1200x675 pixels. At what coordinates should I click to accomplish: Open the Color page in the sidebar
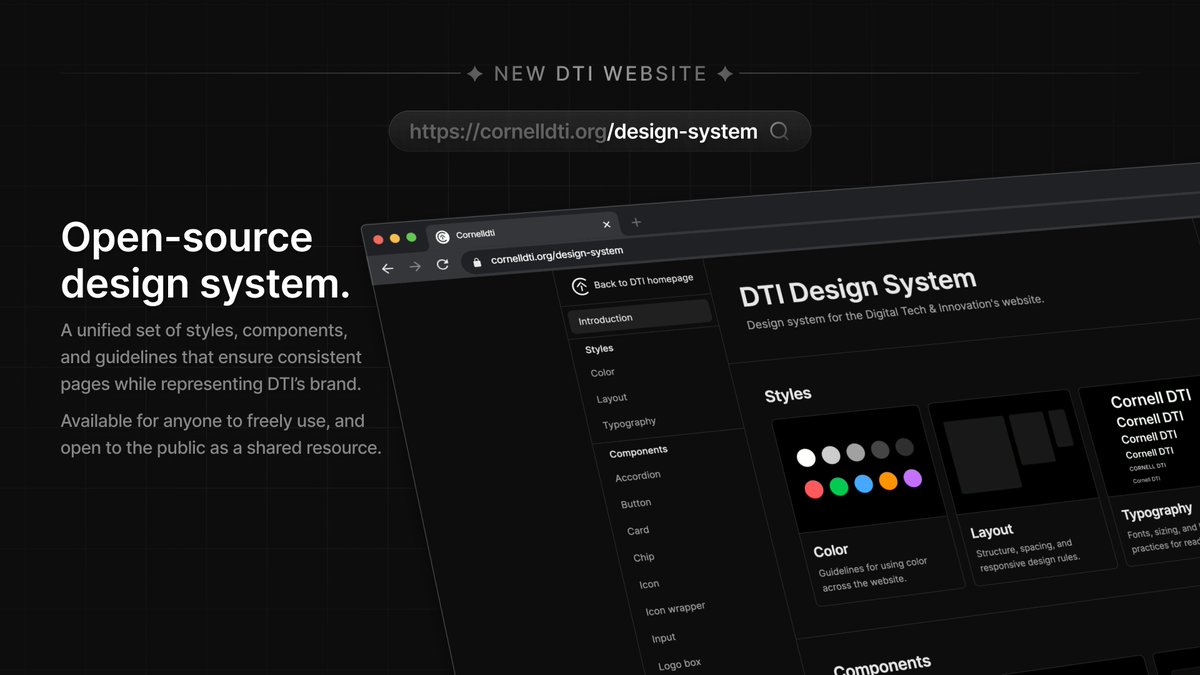pos(603,372)
